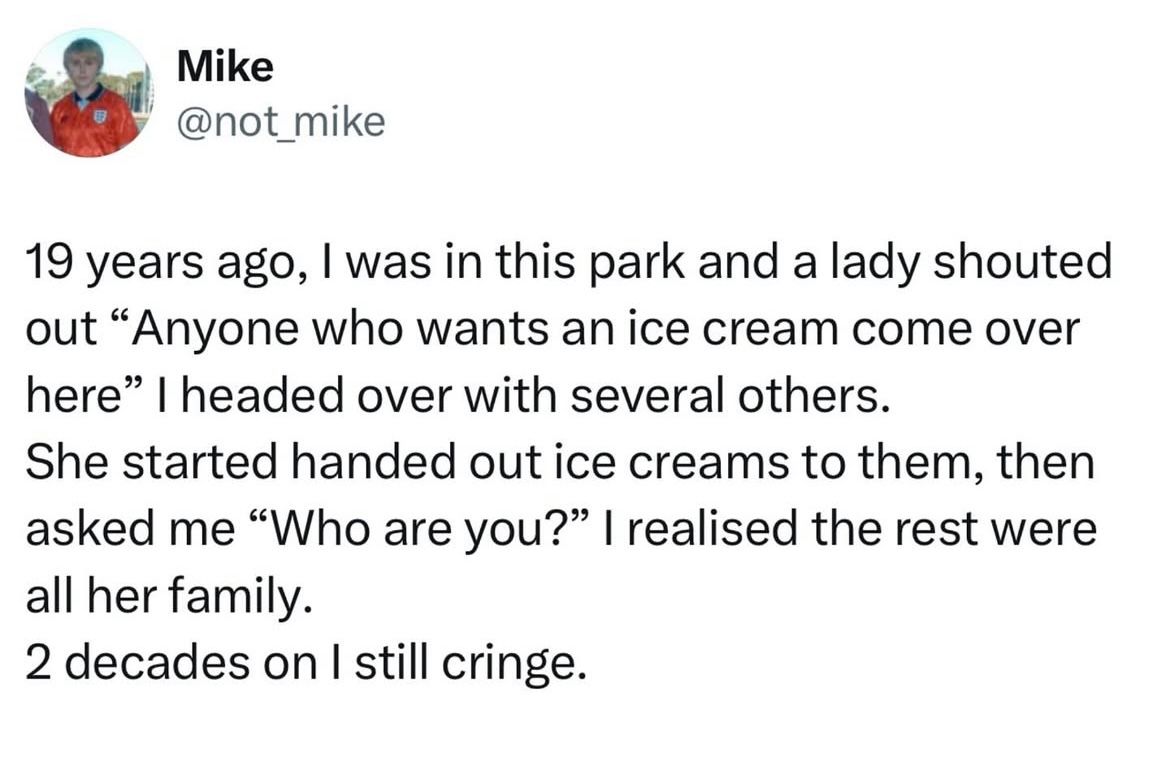
Task: Open the display name "Mike"
Action: (224, 67)
